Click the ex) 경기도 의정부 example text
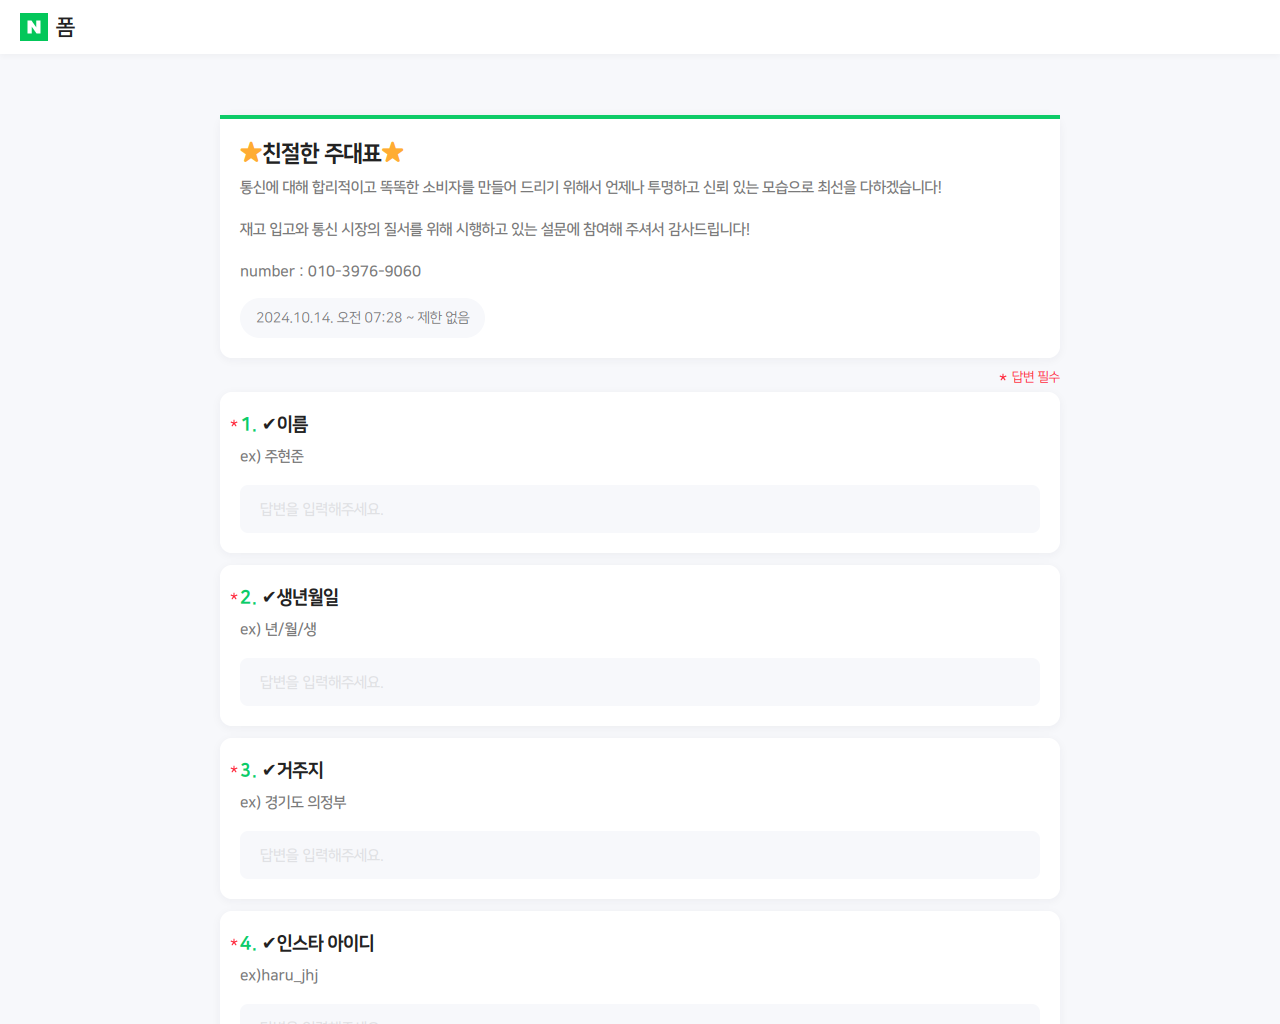 (x=293, y=802)
